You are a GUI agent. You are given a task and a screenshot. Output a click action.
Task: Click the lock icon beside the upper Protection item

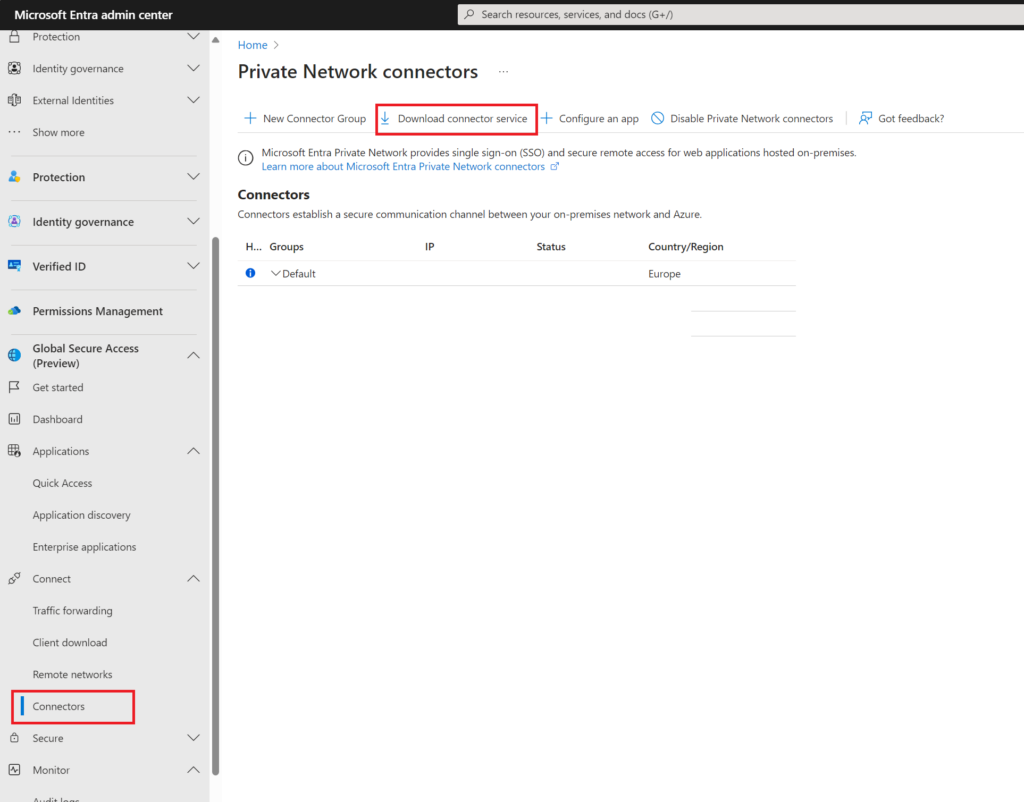pyautogui.click(x=14, y=37)
